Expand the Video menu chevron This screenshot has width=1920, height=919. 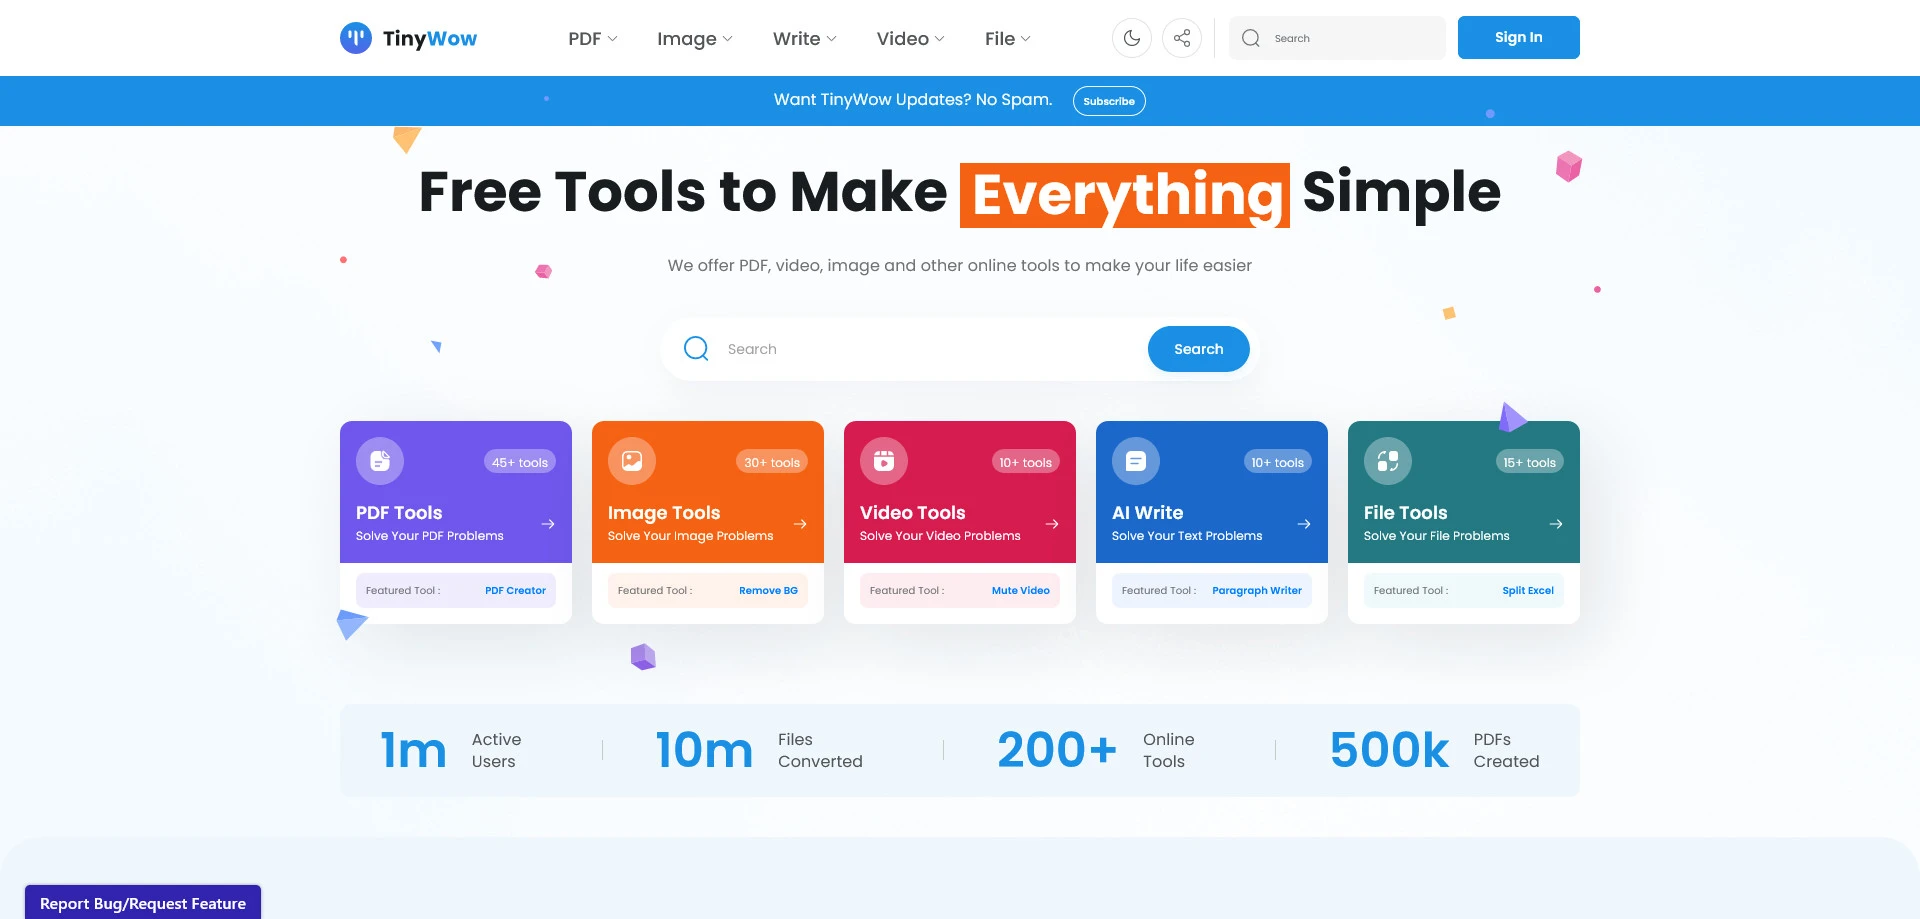pyautogui.click(x=940, y=39)
